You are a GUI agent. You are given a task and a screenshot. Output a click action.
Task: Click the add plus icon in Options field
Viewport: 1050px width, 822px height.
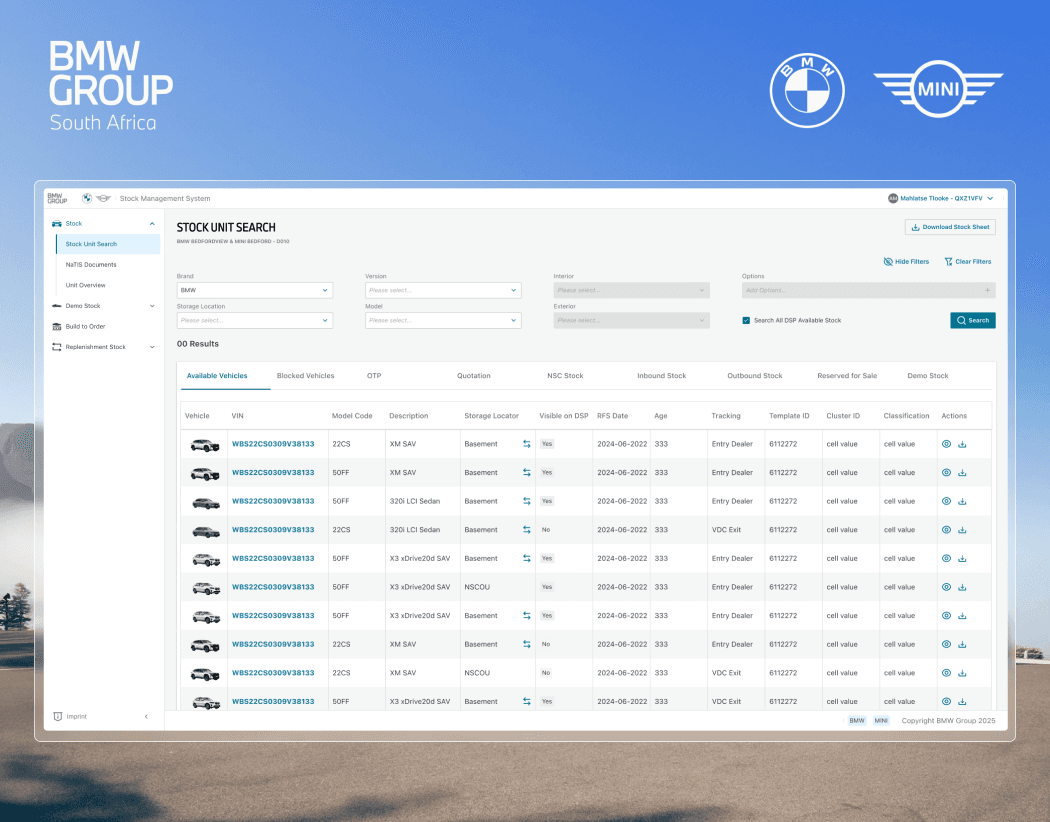987,291
